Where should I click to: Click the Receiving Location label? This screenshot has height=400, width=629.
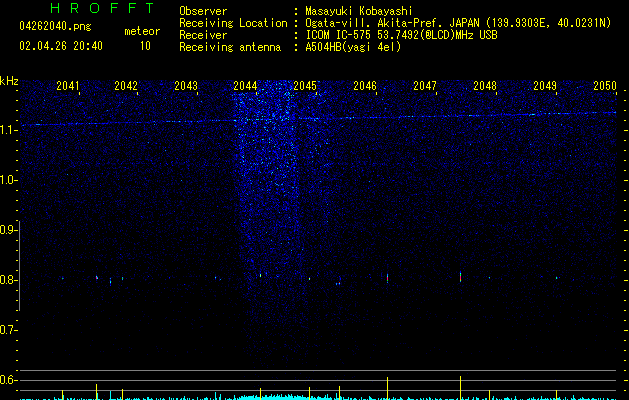[233, 23]
